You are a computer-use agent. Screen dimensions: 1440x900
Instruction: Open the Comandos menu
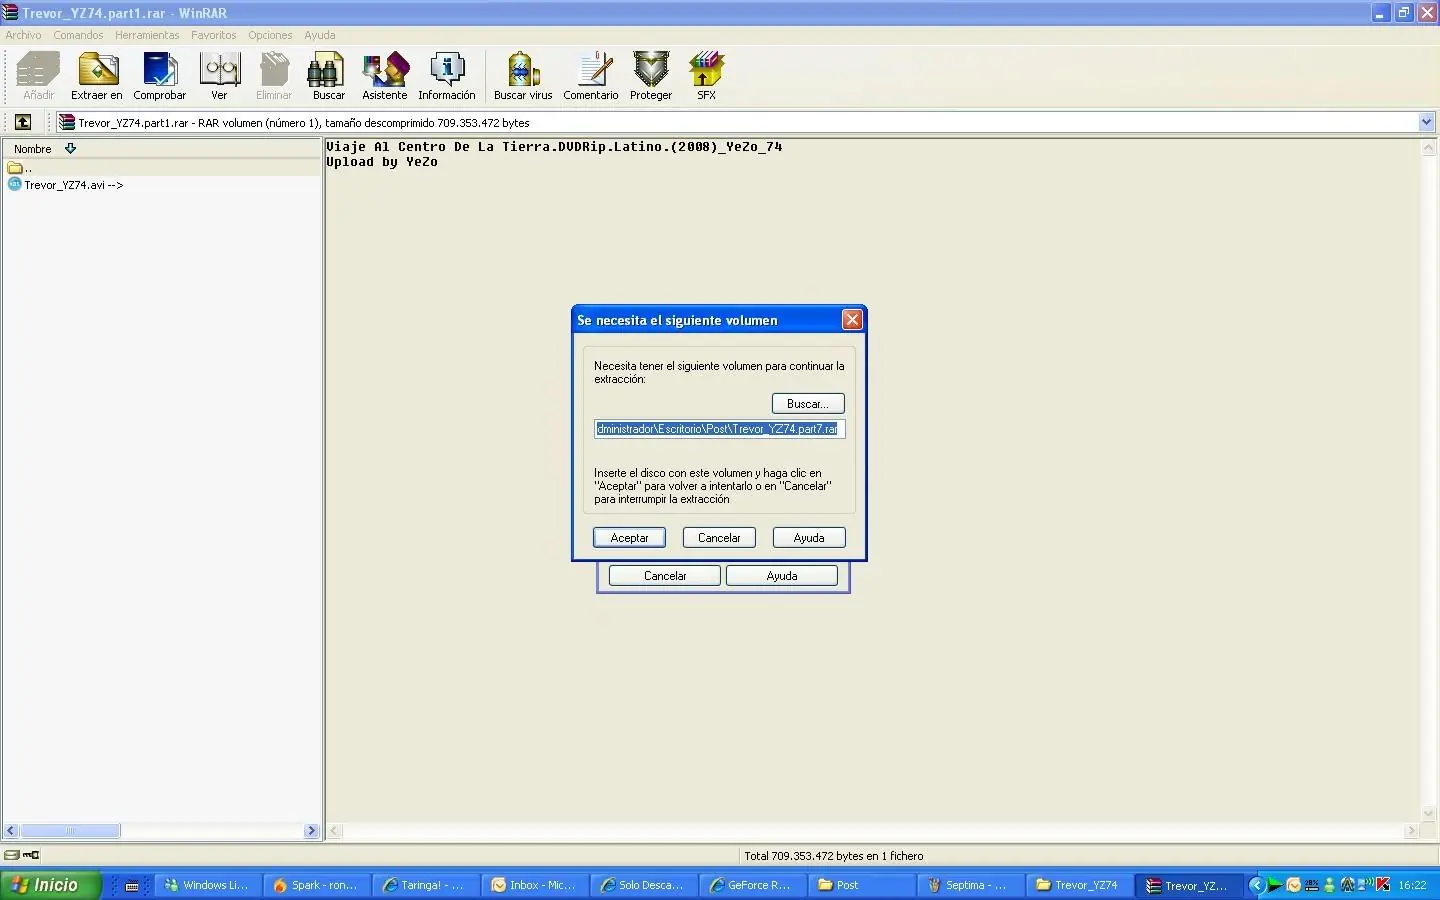[x=78, y=35]
